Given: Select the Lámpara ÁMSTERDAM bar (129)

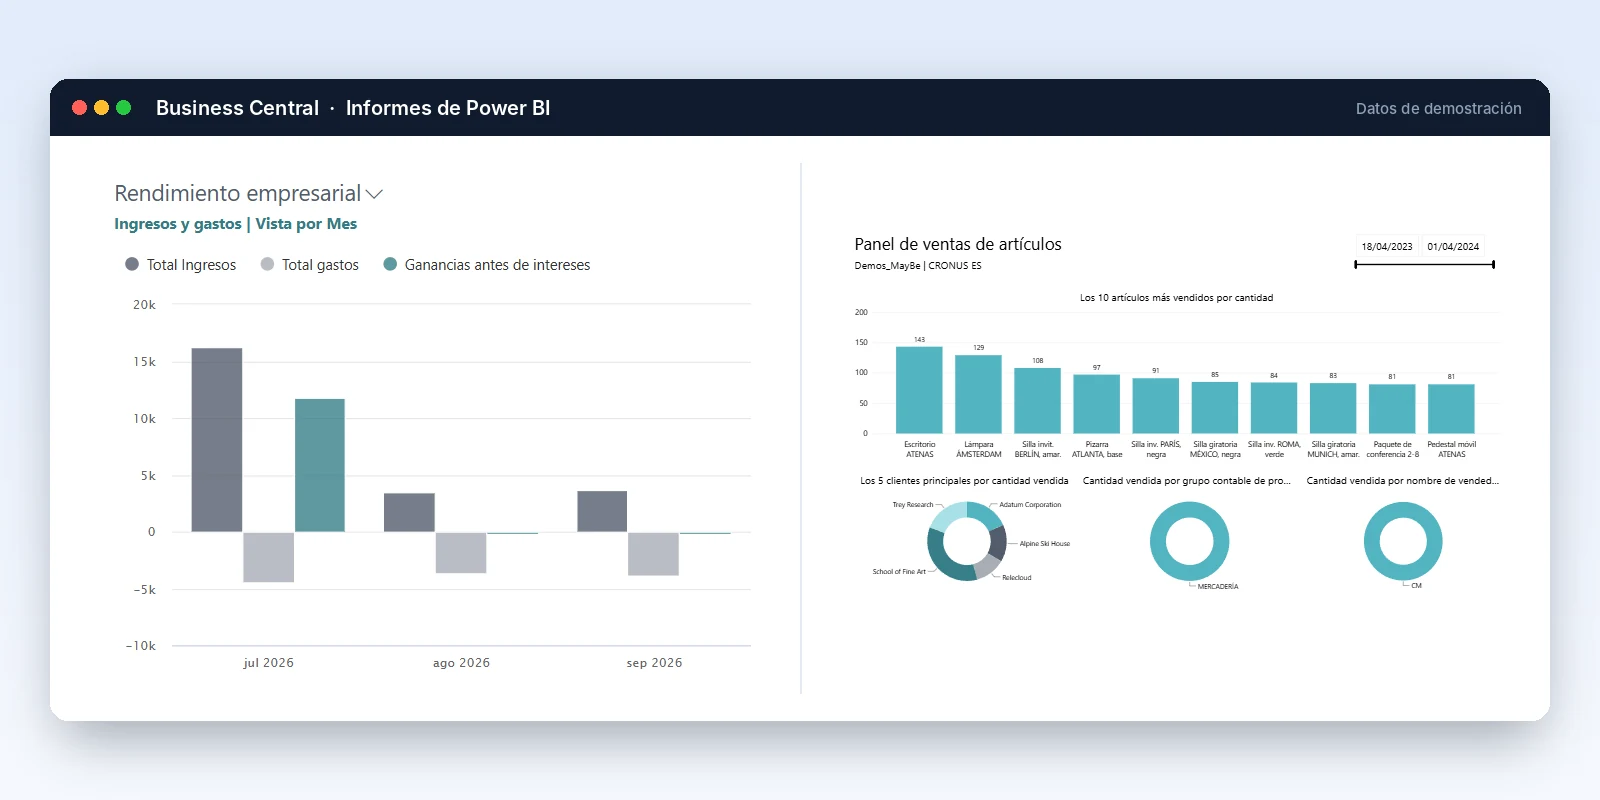Looking at the screenshot, I should click(978, 394).
